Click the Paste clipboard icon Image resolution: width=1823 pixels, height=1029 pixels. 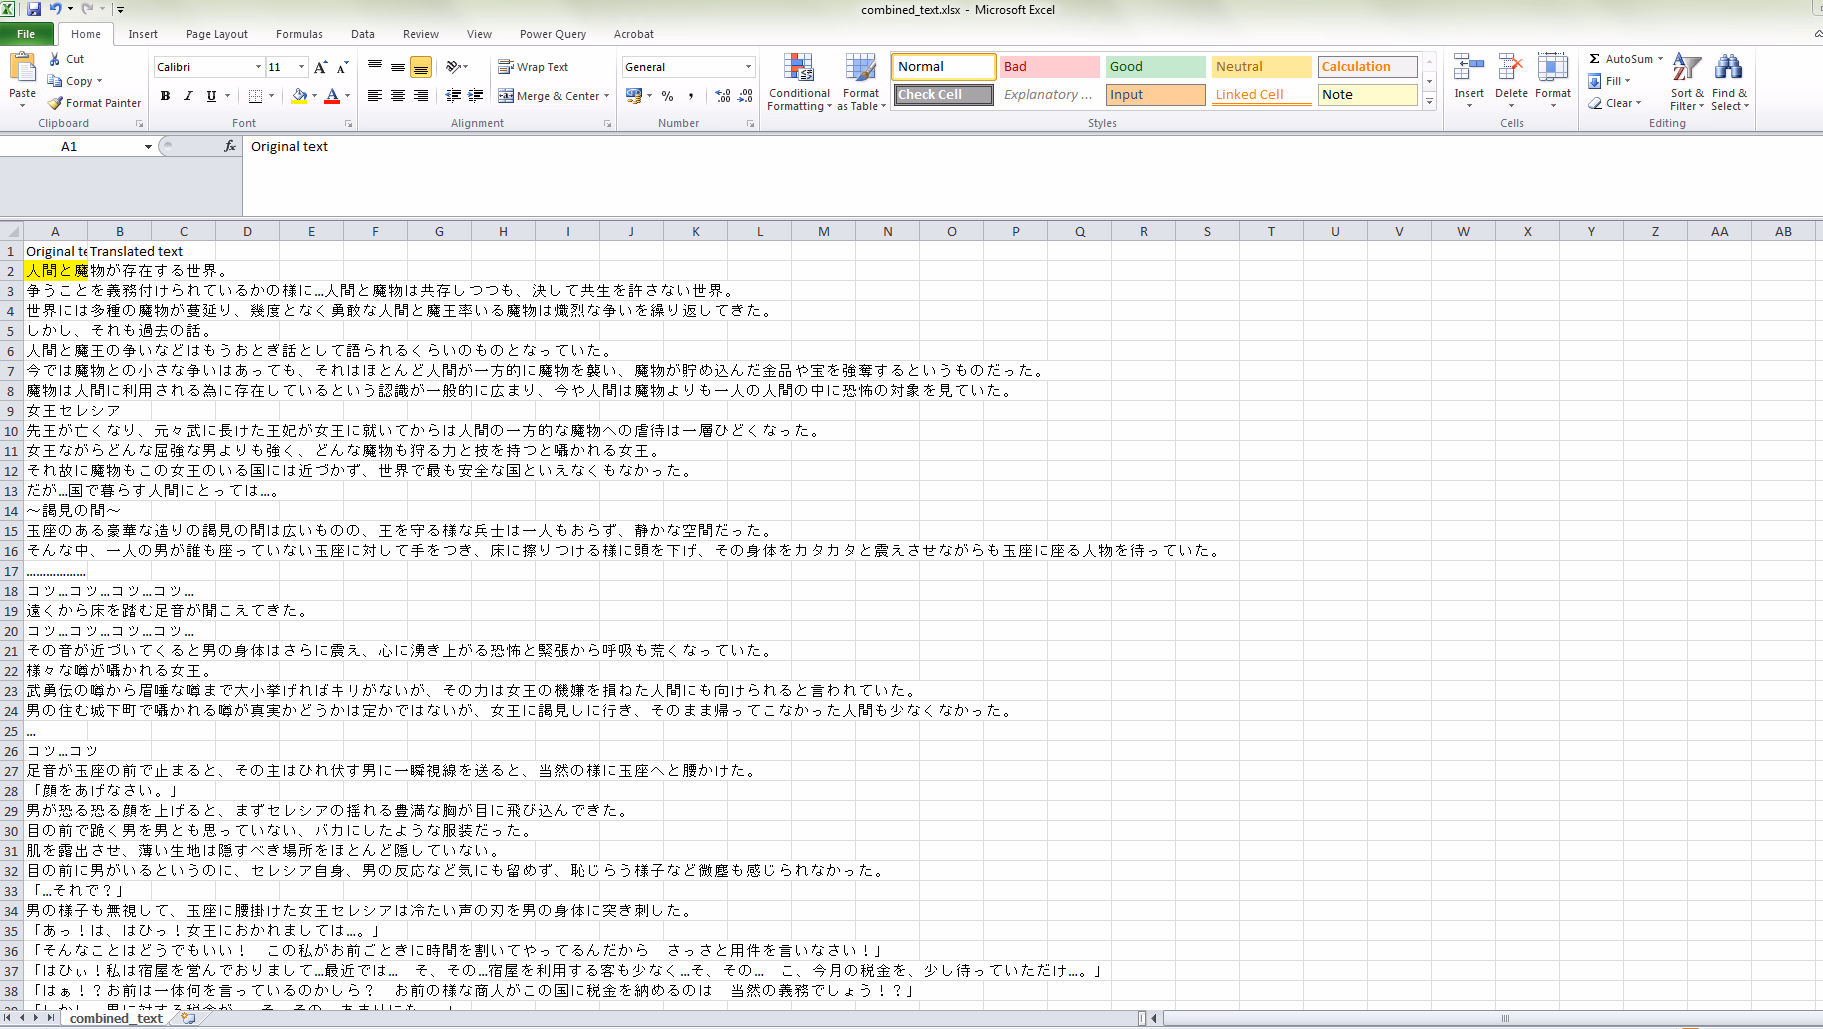pos(22,70)
